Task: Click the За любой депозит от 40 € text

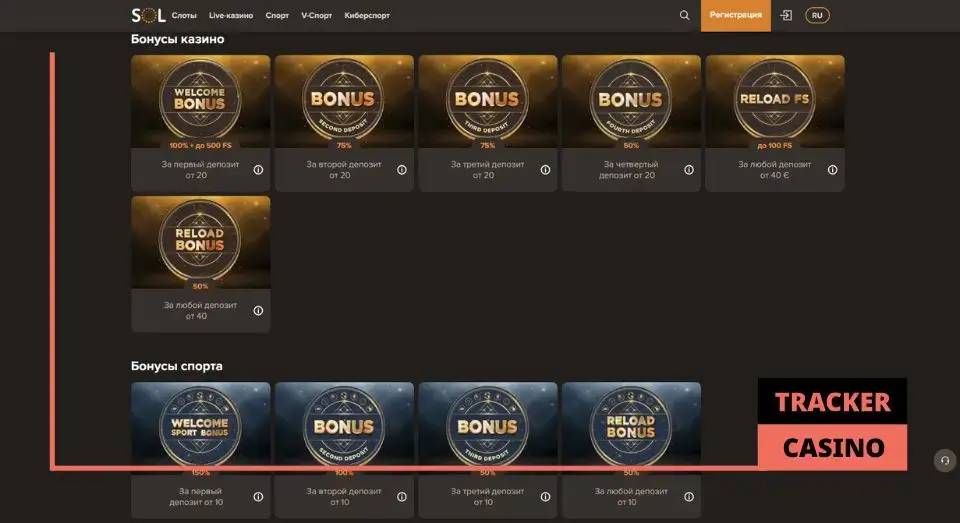Action: coord(774,170)
